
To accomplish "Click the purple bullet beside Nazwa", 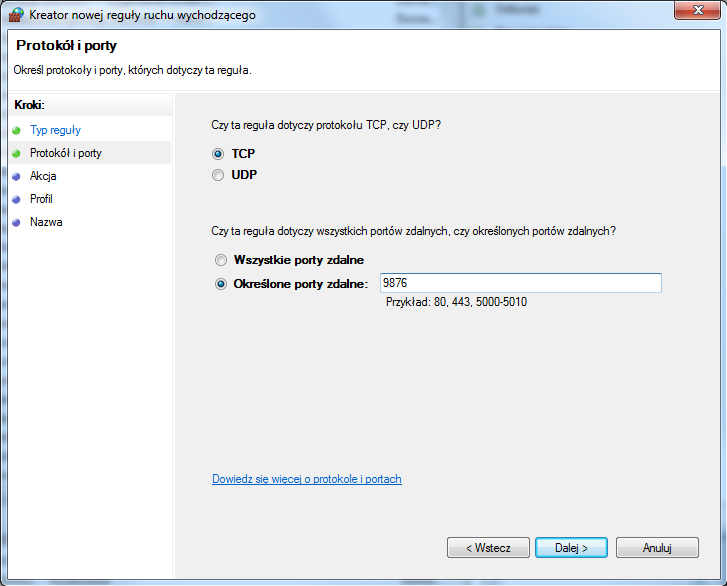I will click(16, 222).
